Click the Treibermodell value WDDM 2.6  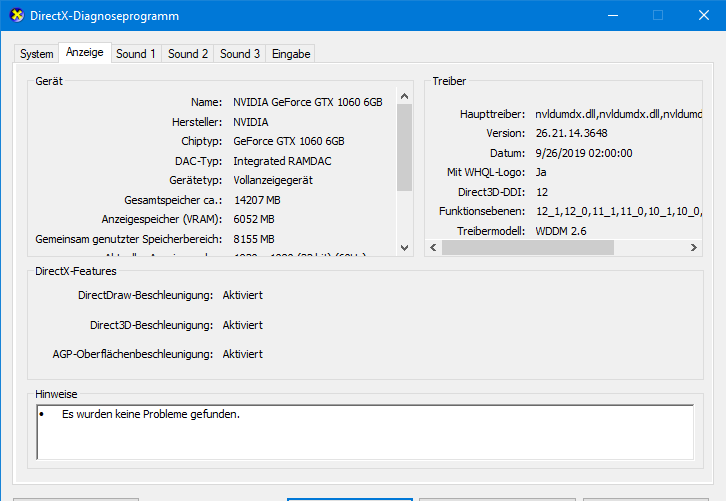tap(561, 231)
